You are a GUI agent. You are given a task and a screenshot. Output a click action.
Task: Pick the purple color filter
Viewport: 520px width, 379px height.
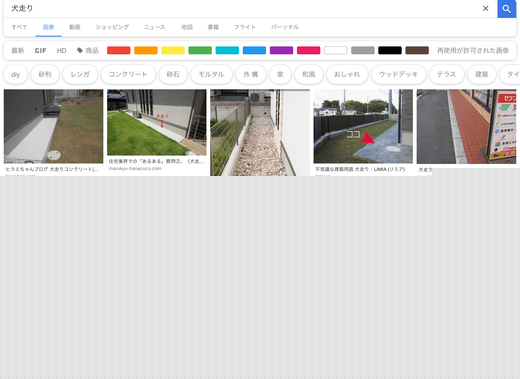281,50
